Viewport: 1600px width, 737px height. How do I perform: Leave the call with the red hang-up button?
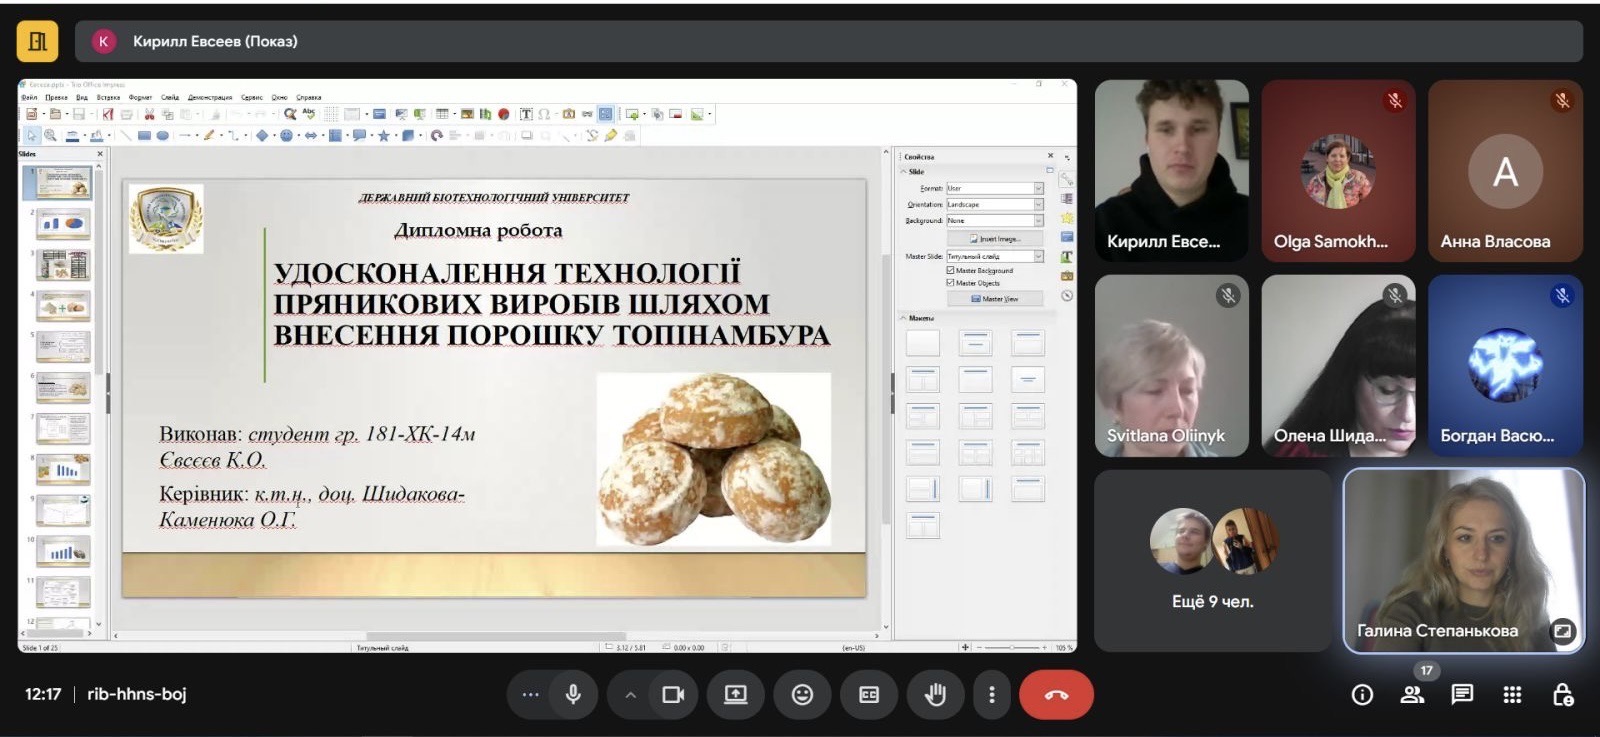tap(1056, 694)
